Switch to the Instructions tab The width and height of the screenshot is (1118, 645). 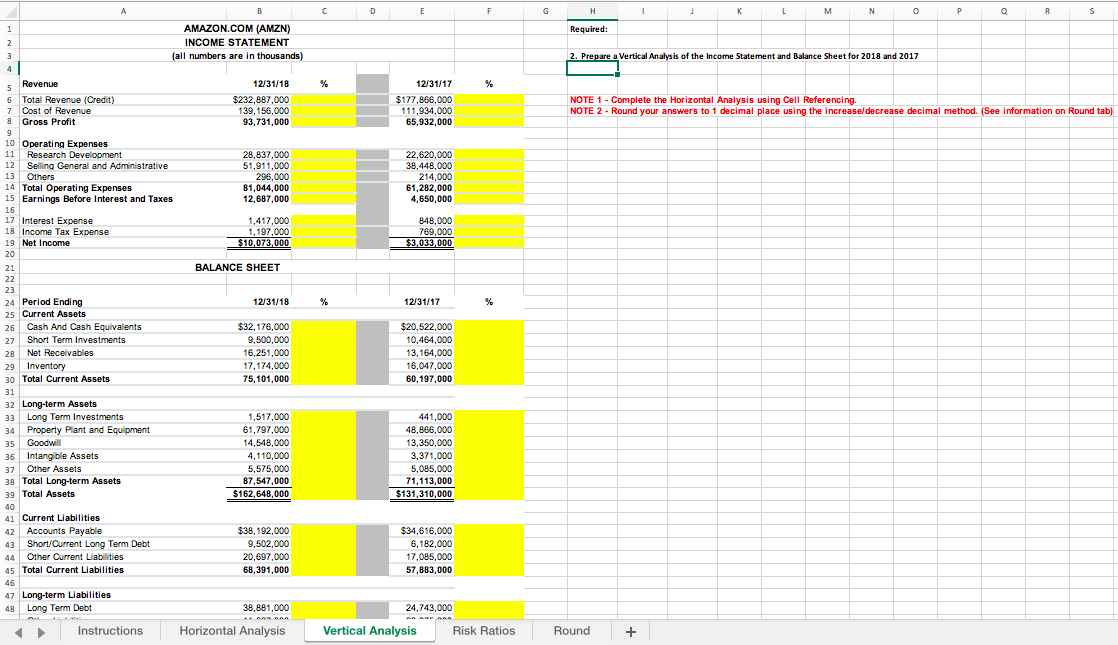[x=110, y=631]
